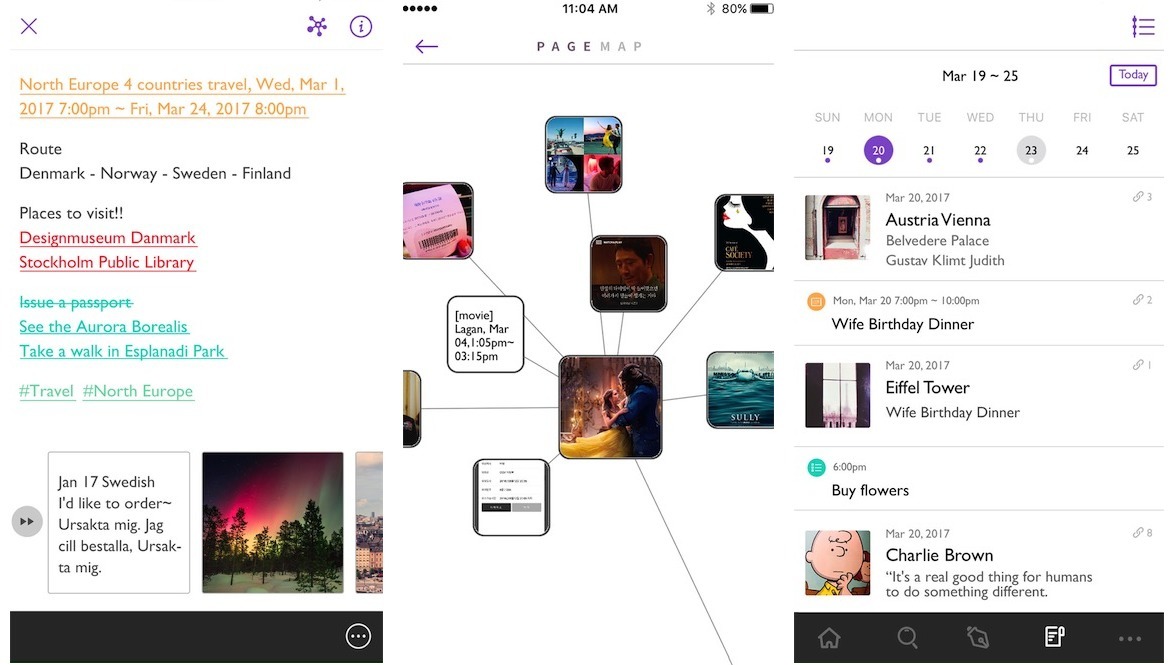
Task: Select Monday 20 in the week strip
Action: [x=878, y=151]
